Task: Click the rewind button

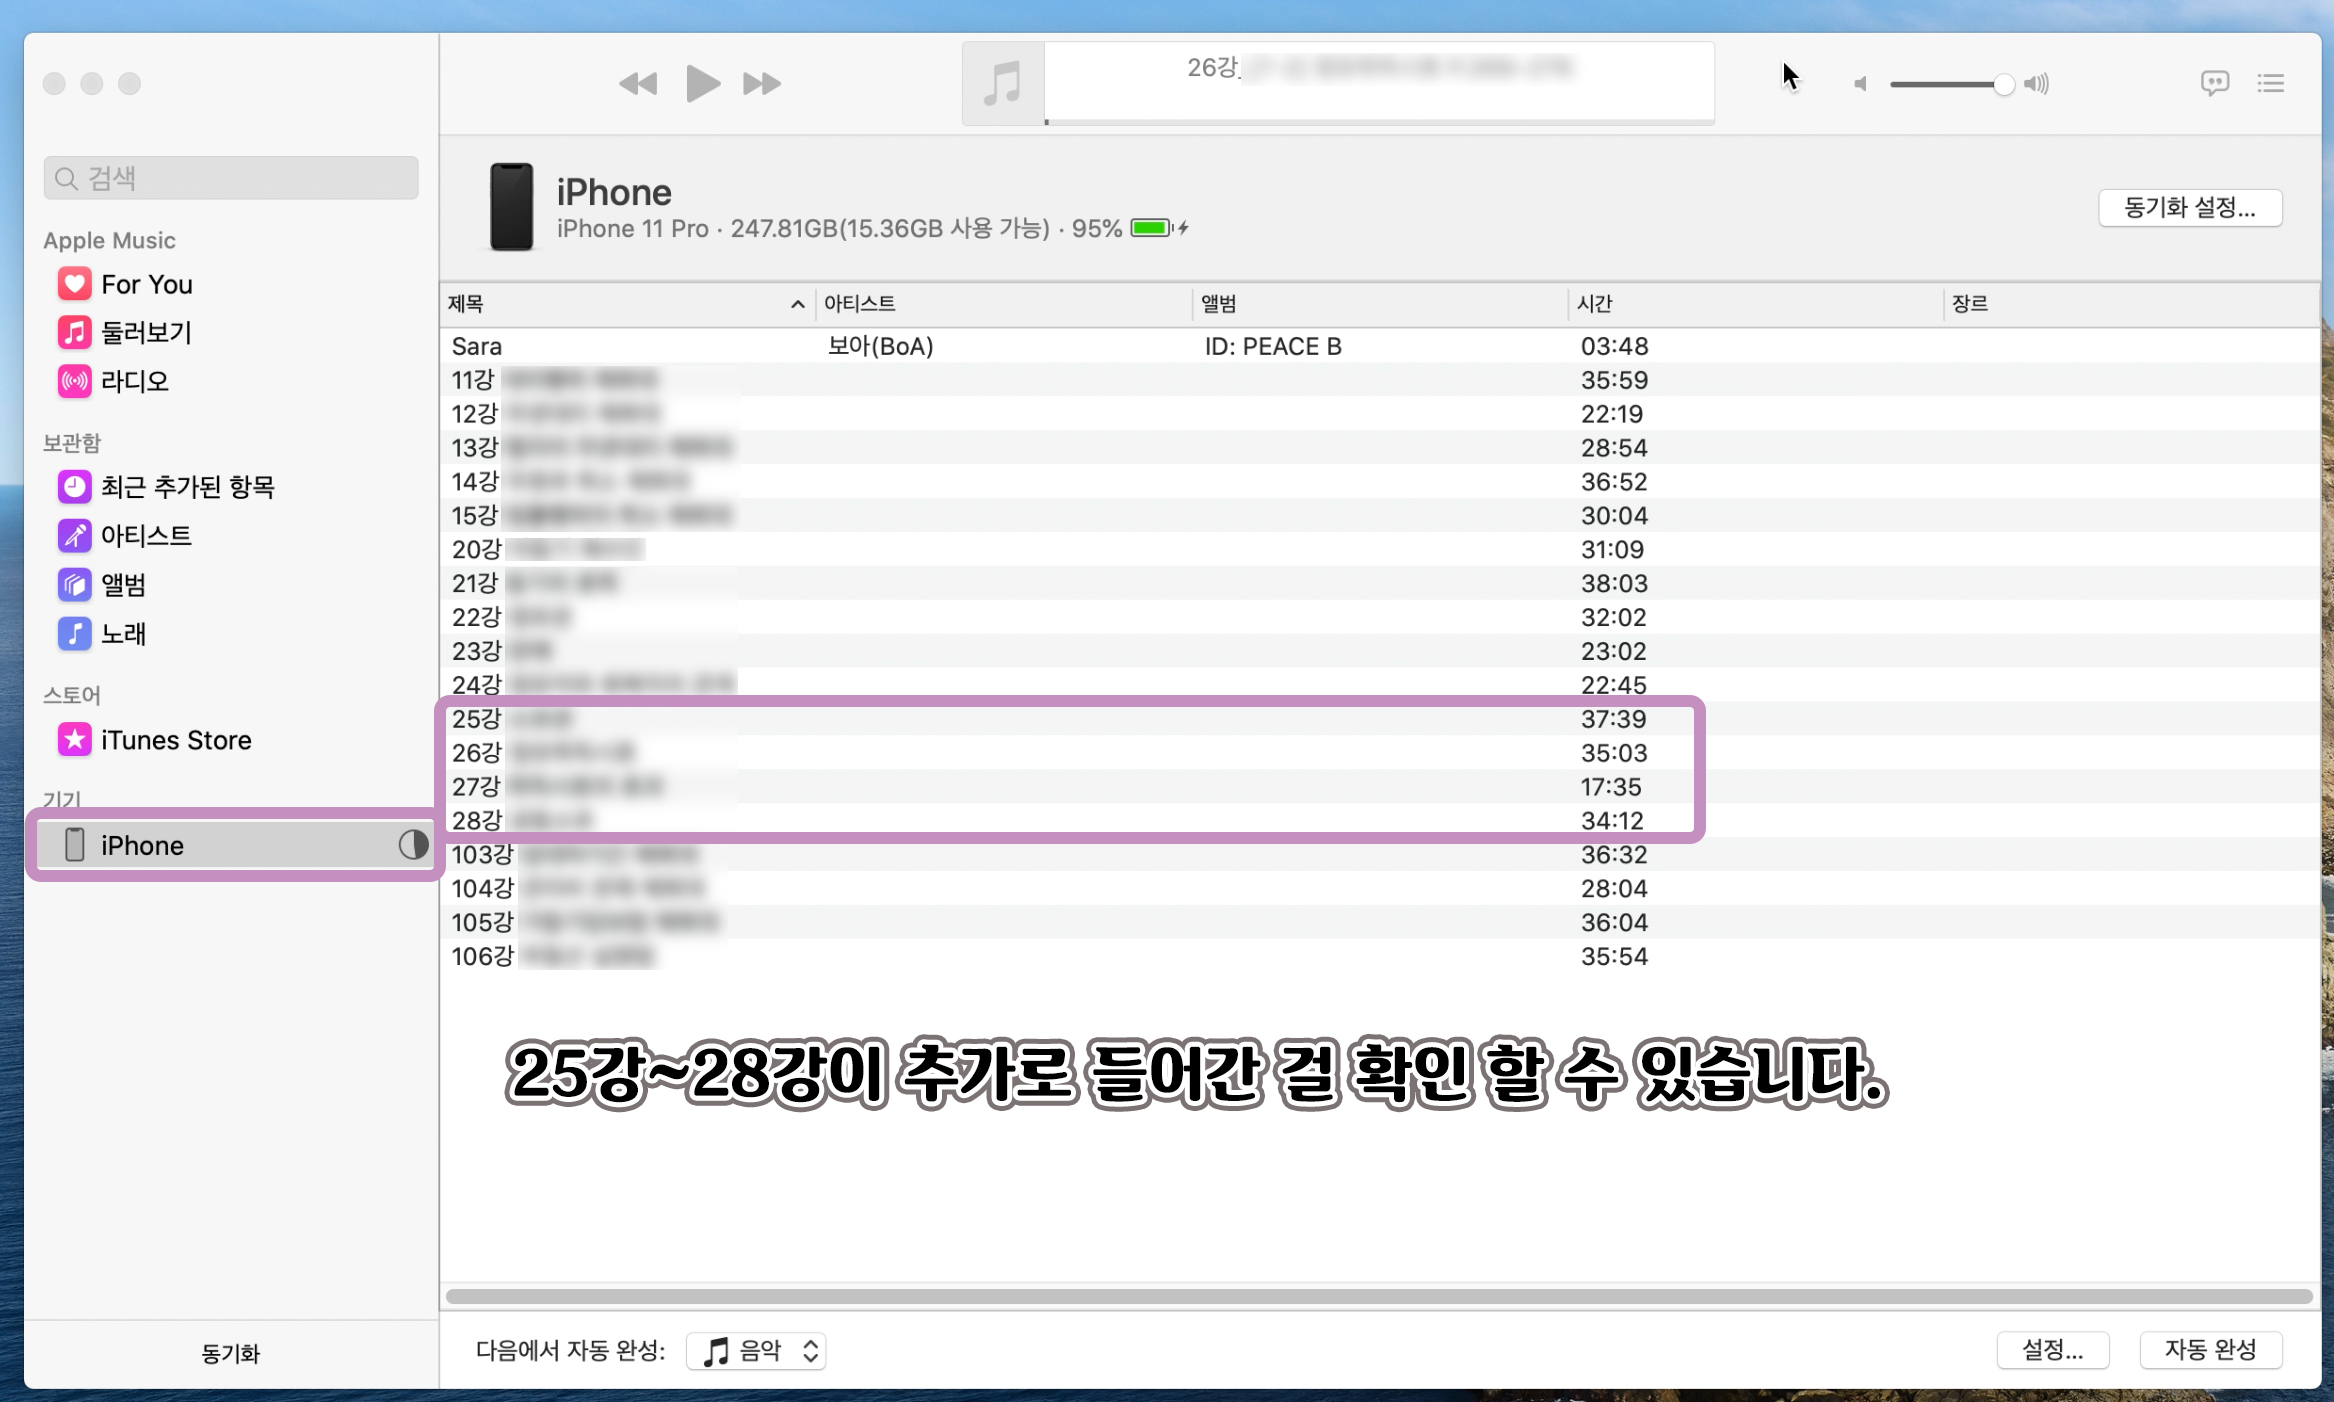Action: (638, 83)
